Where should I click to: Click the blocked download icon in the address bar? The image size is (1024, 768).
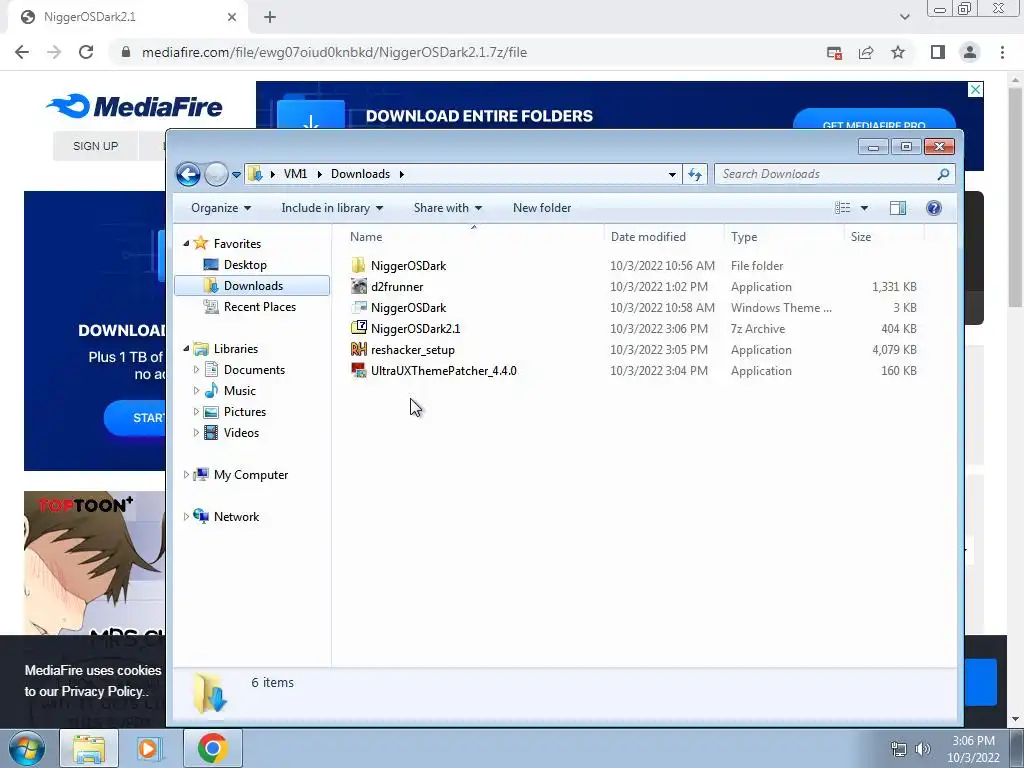[x=834, y=52]
